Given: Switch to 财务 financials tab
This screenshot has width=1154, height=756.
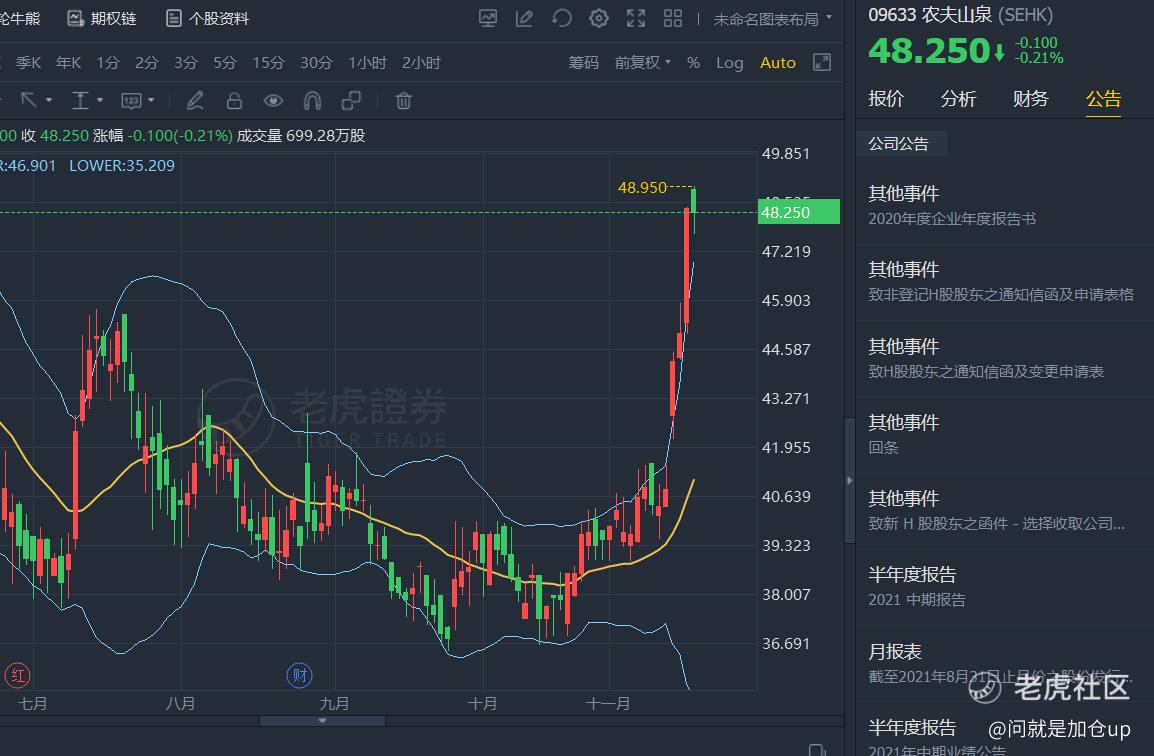Looking at the screenshot, I should [x=1030, y=99].
